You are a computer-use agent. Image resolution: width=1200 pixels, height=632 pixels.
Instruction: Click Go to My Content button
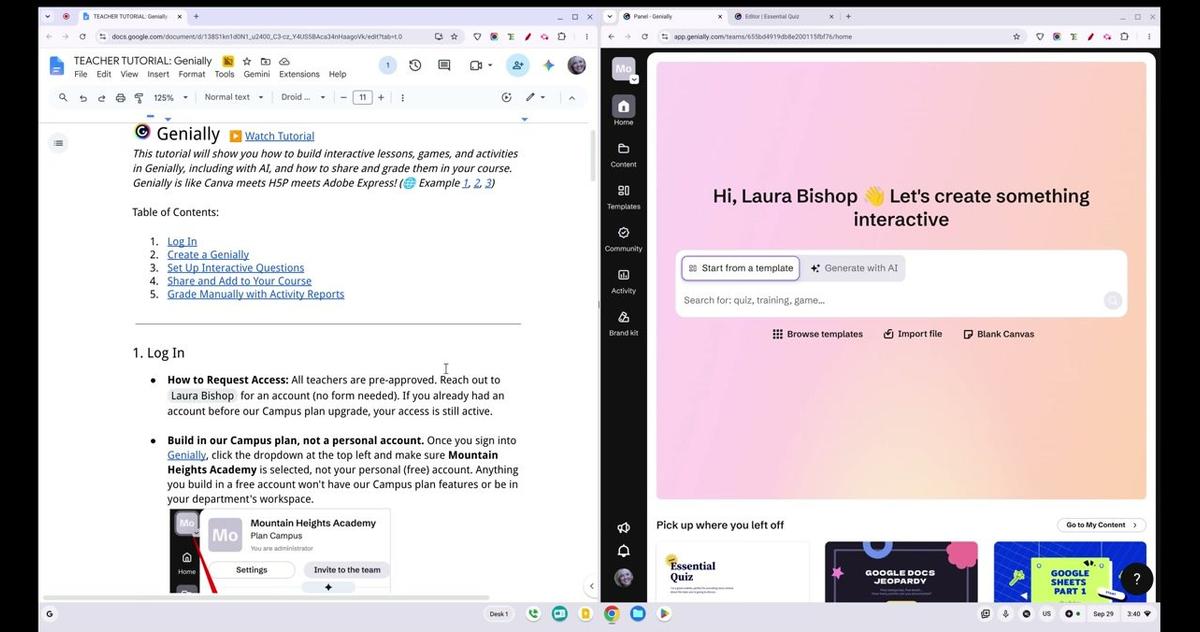pos(1101,525)
